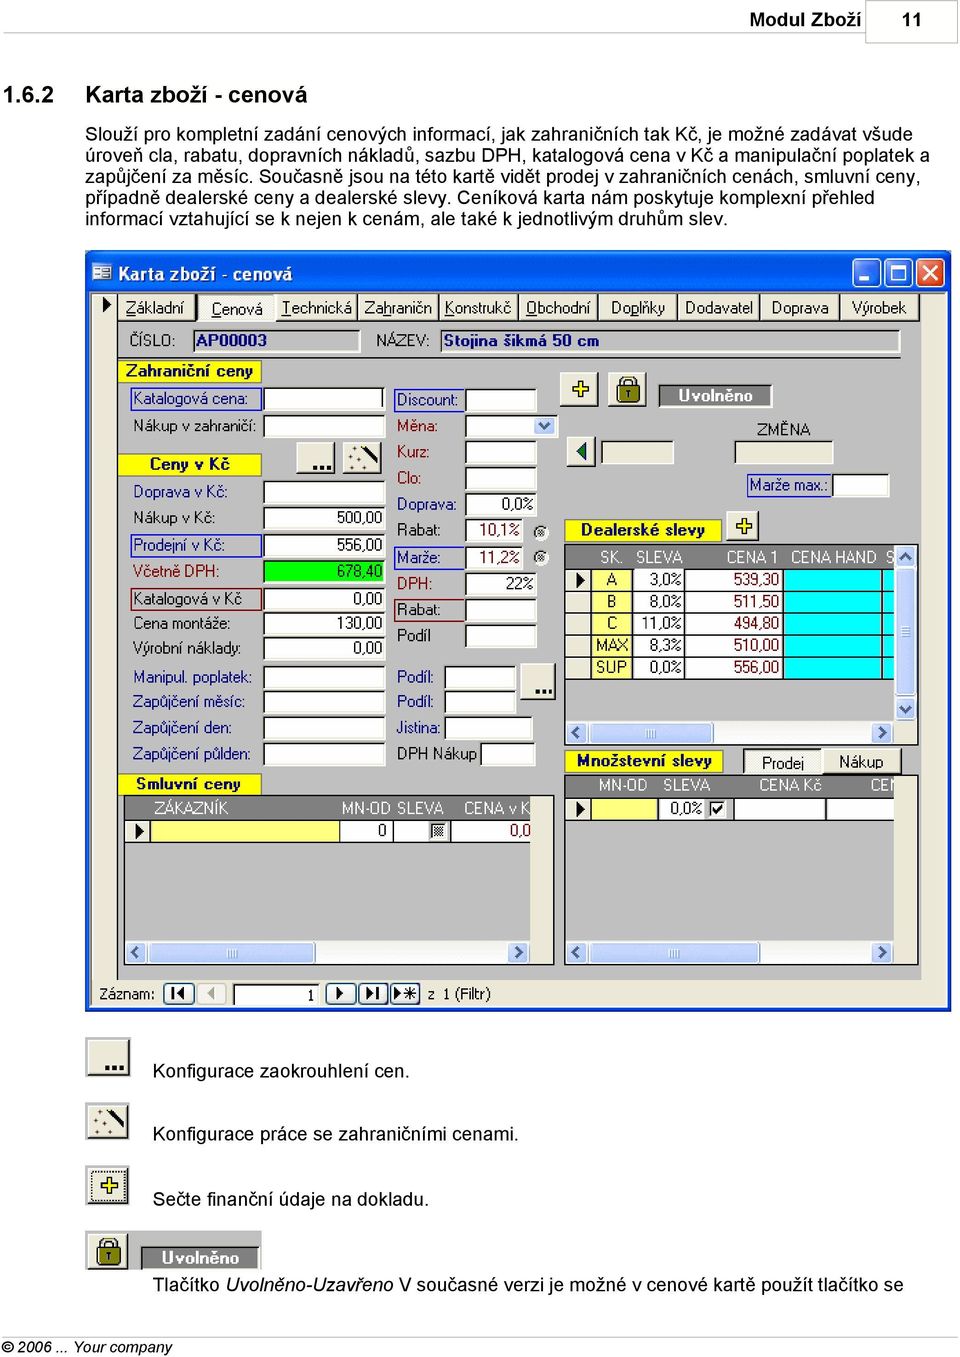Select the Smluvní ceny row selector arrow
The width and height of the screenshot is (960, 1357).
click(138, 831)
